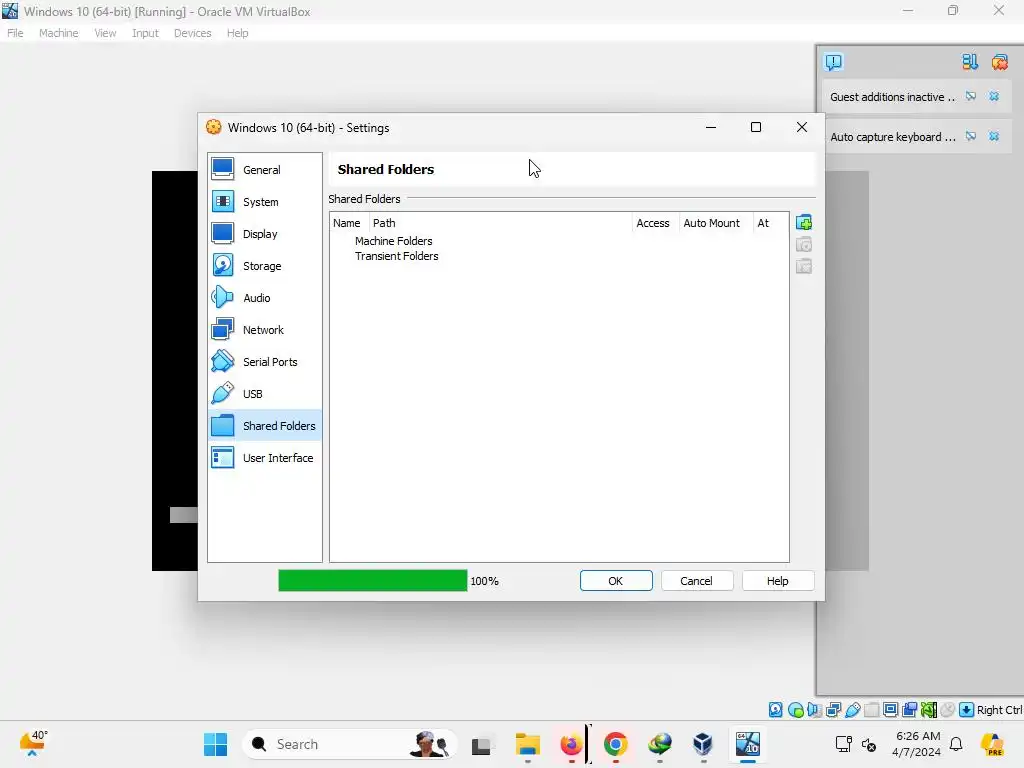Viewport: 1024px width, 768px height.
Task: Open File Explorer from the taskbar
Action: pos(528,744)
